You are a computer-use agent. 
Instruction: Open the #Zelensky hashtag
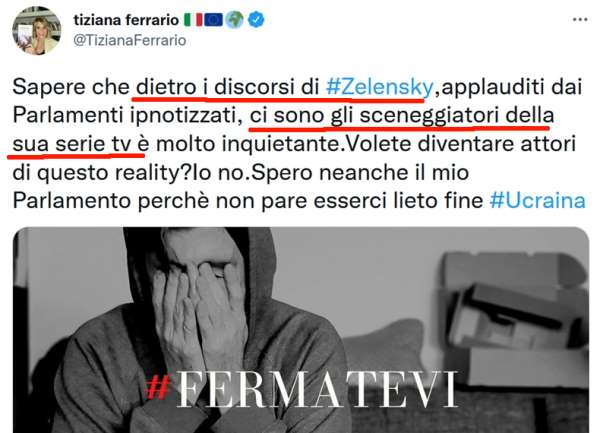click(379, 88)
